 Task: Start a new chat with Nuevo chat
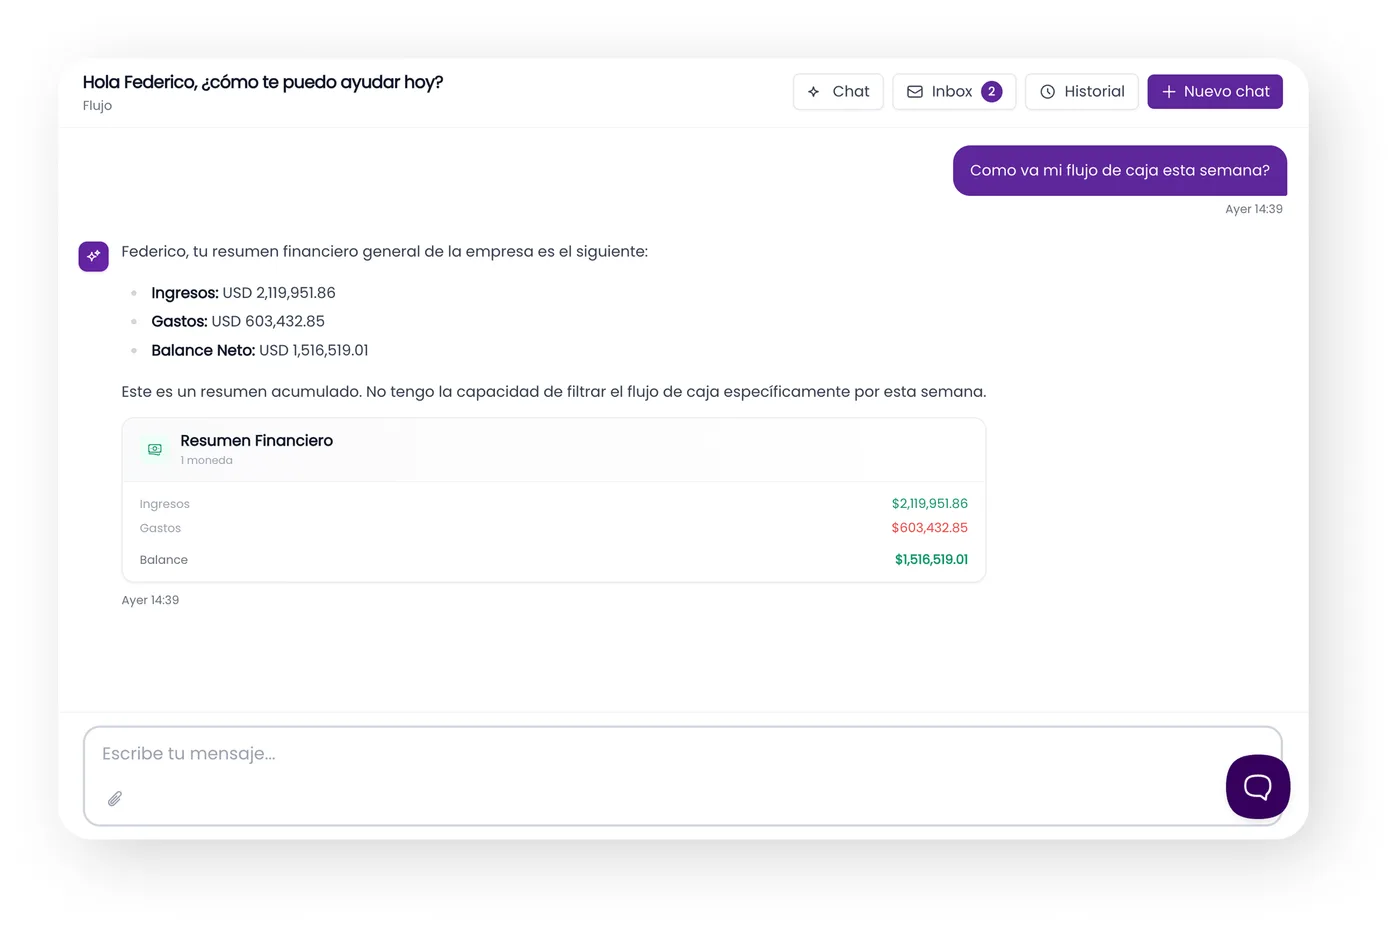coord(1215,92)
